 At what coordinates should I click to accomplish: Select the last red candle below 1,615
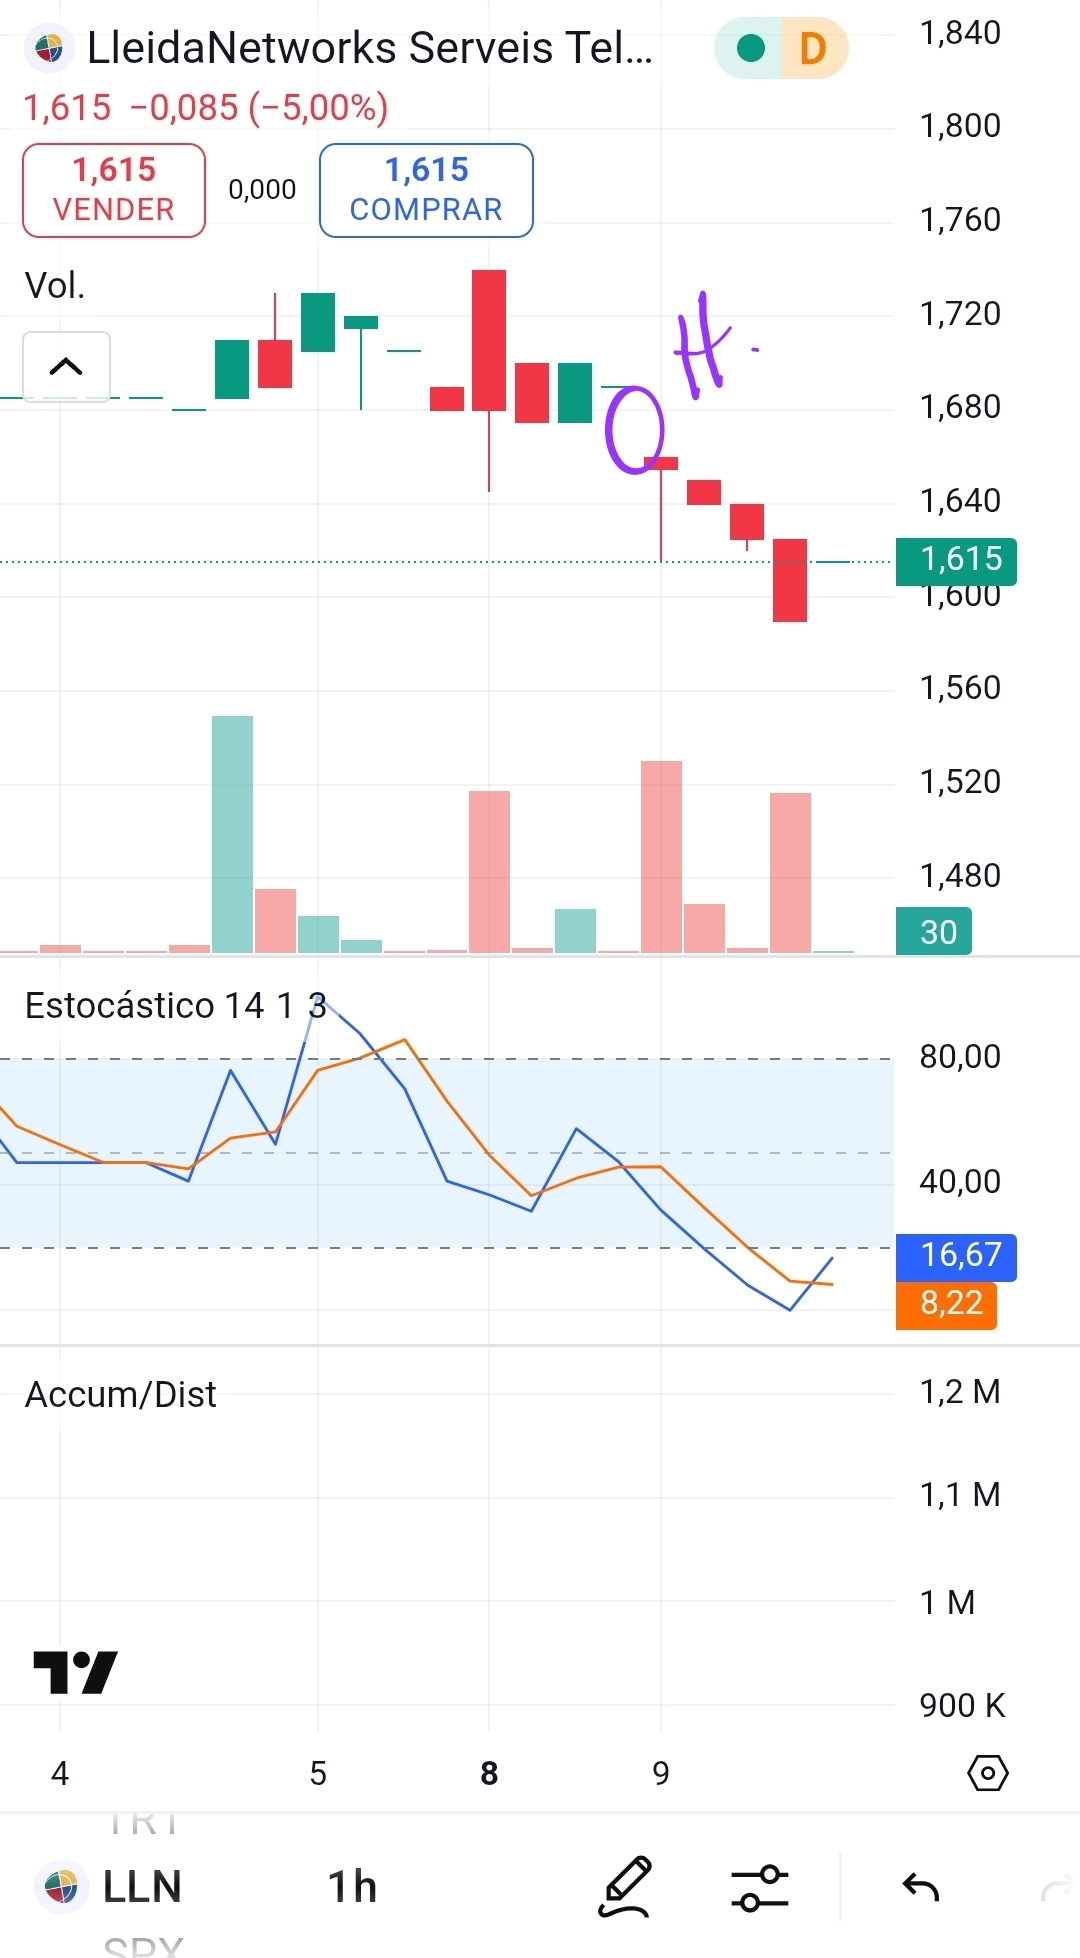[x=790, y=580]
